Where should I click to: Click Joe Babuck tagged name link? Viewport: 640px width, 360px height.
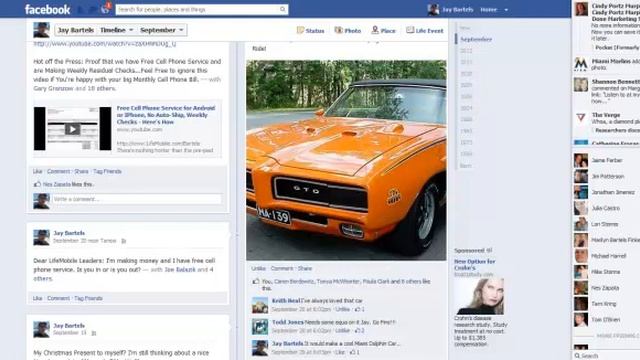[180, 269]
